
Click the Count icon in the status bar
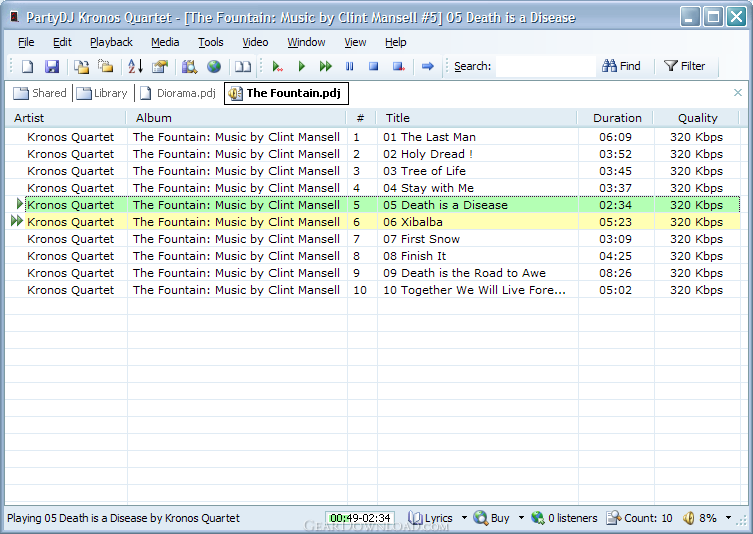pos(614,518)
